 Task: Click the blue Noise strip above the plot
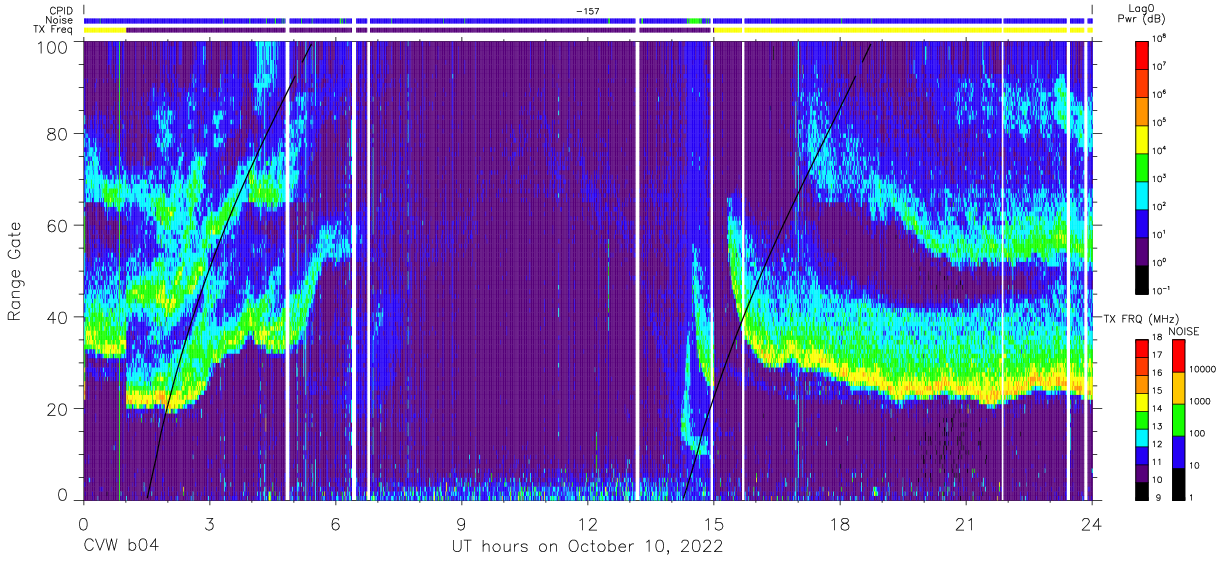590,20
